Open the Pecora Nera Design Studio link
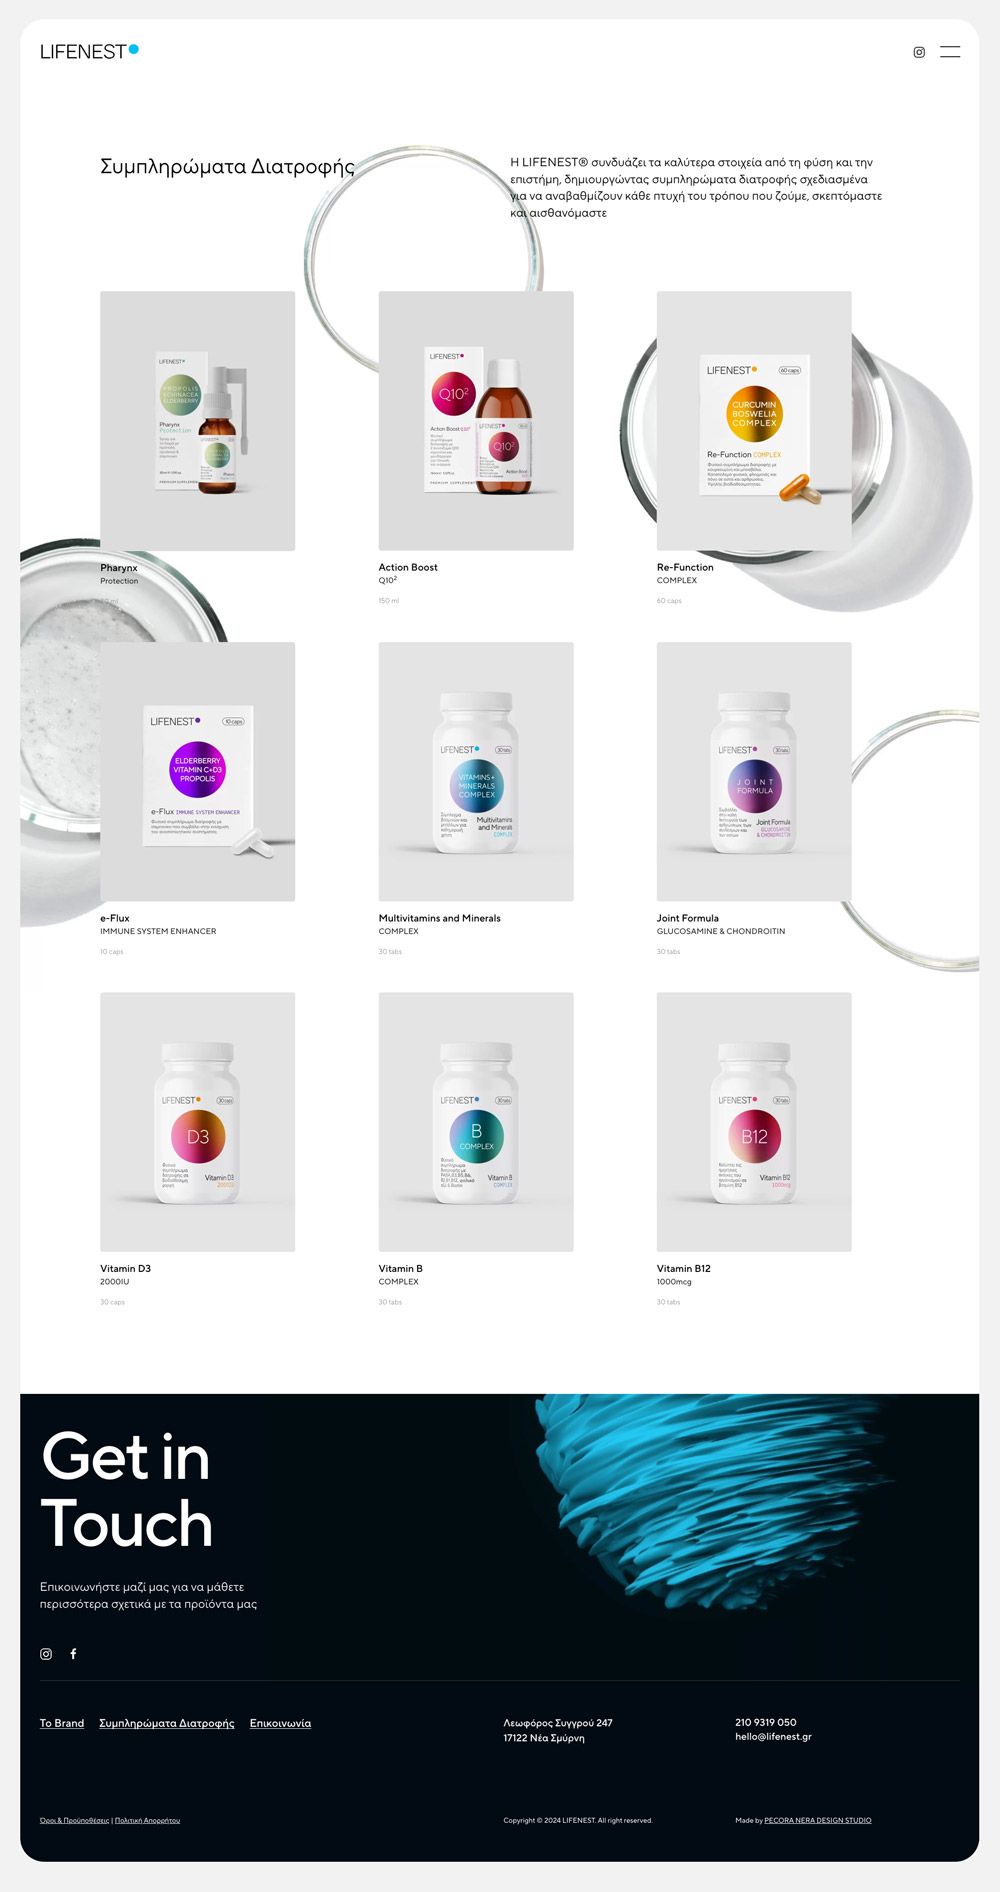This screenshot has width=1000, height=1892. 818,1820
